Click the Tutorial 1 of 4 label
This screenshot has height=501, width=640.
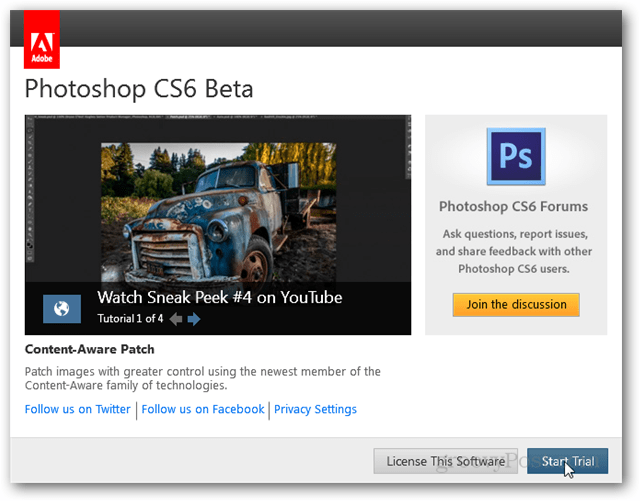(x=129, y=320)
